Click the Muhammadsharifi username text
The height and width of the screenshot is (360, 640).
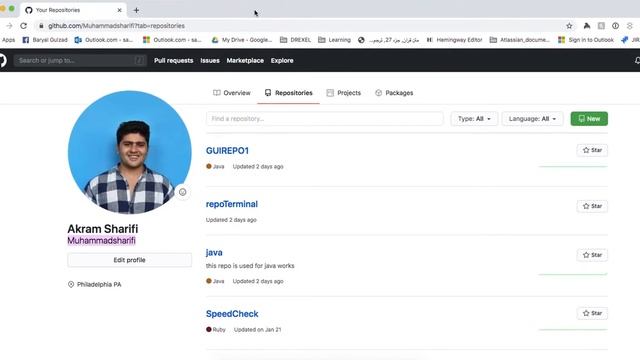pos(101,240)
